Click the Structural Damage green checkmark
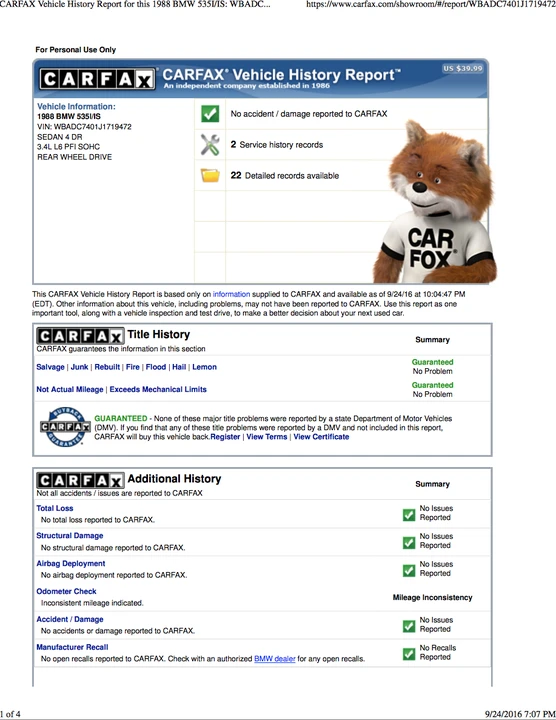 (409, 543)
